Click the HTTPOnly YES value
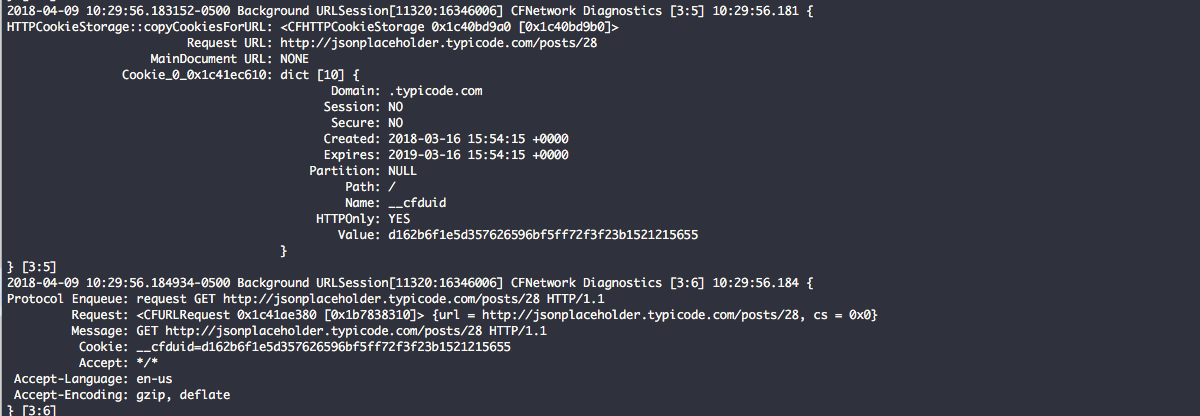Image resolution: width=1200 pixels, height=416 pixels. (x=399, y=219)
